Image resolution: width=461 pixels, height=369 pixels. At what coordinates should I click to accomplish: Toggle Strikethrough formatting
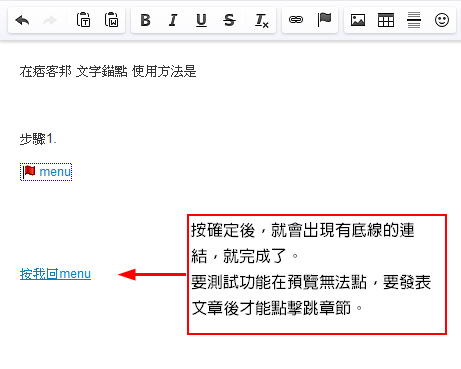pos(229,20)
